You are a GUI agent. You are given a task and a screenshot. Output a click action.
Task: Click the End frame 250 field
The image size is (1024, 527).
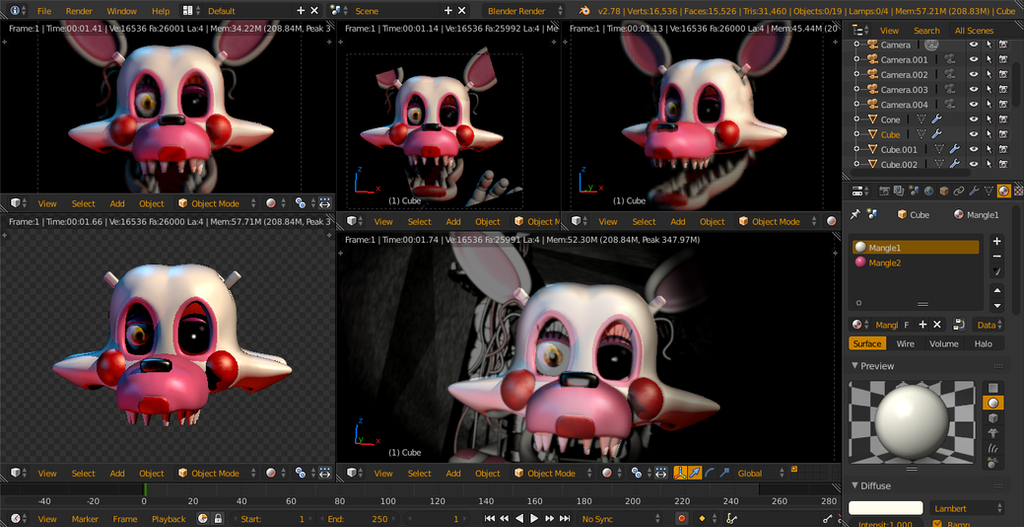[x=359, y=519]
